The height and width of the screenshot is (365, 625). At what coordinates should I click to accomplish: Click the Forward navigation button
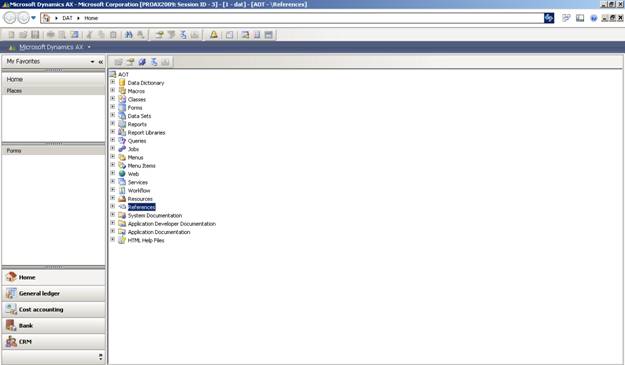tap(24, 18)
